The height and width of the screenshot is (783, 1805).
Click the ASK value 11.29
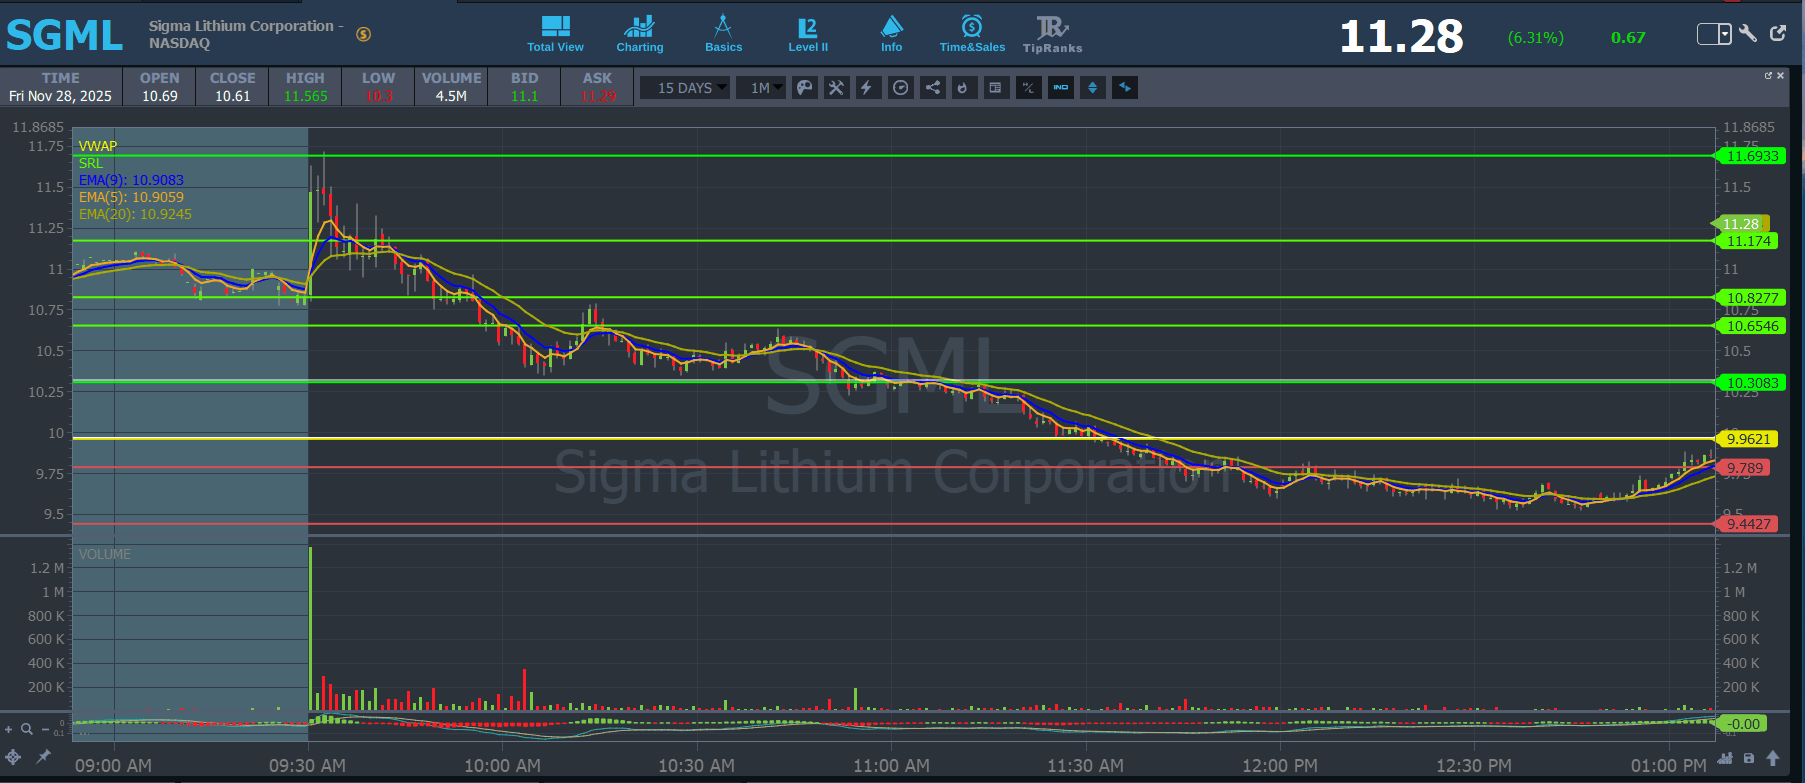pyautogui.click(x=598, y=97)
